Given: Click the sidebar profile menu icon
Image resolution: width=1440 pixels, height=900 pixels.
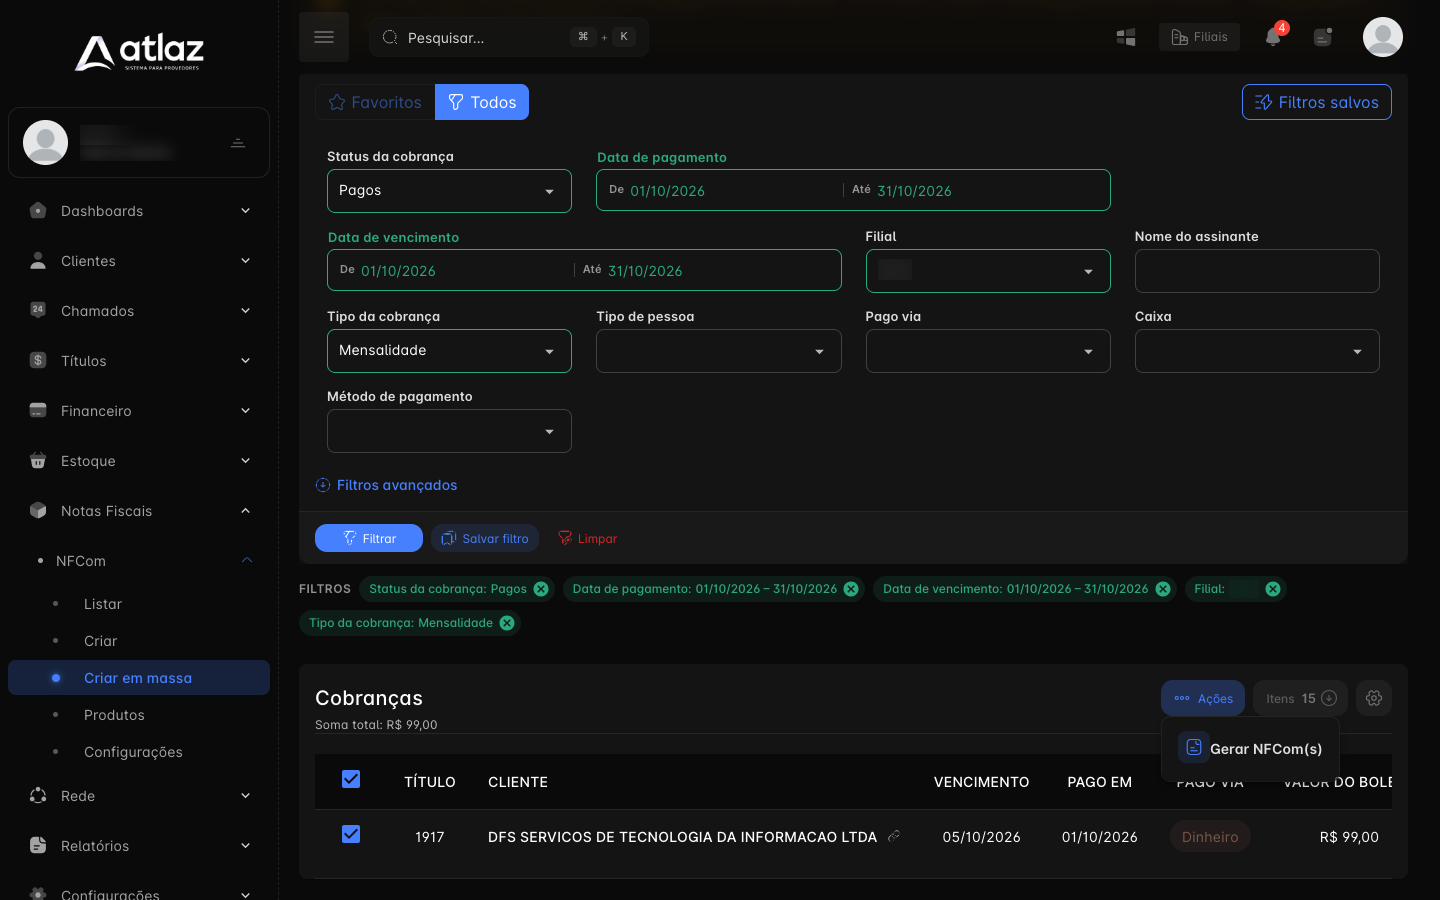Looking at the screenshot, I should (238, 143).
